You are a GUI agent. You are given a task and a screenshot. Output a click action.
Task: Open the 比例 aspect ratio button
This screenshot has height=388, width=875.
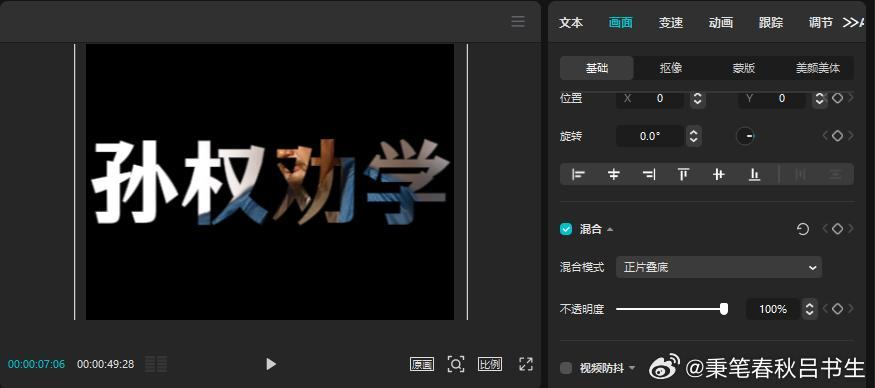click(x=489, y=365)
